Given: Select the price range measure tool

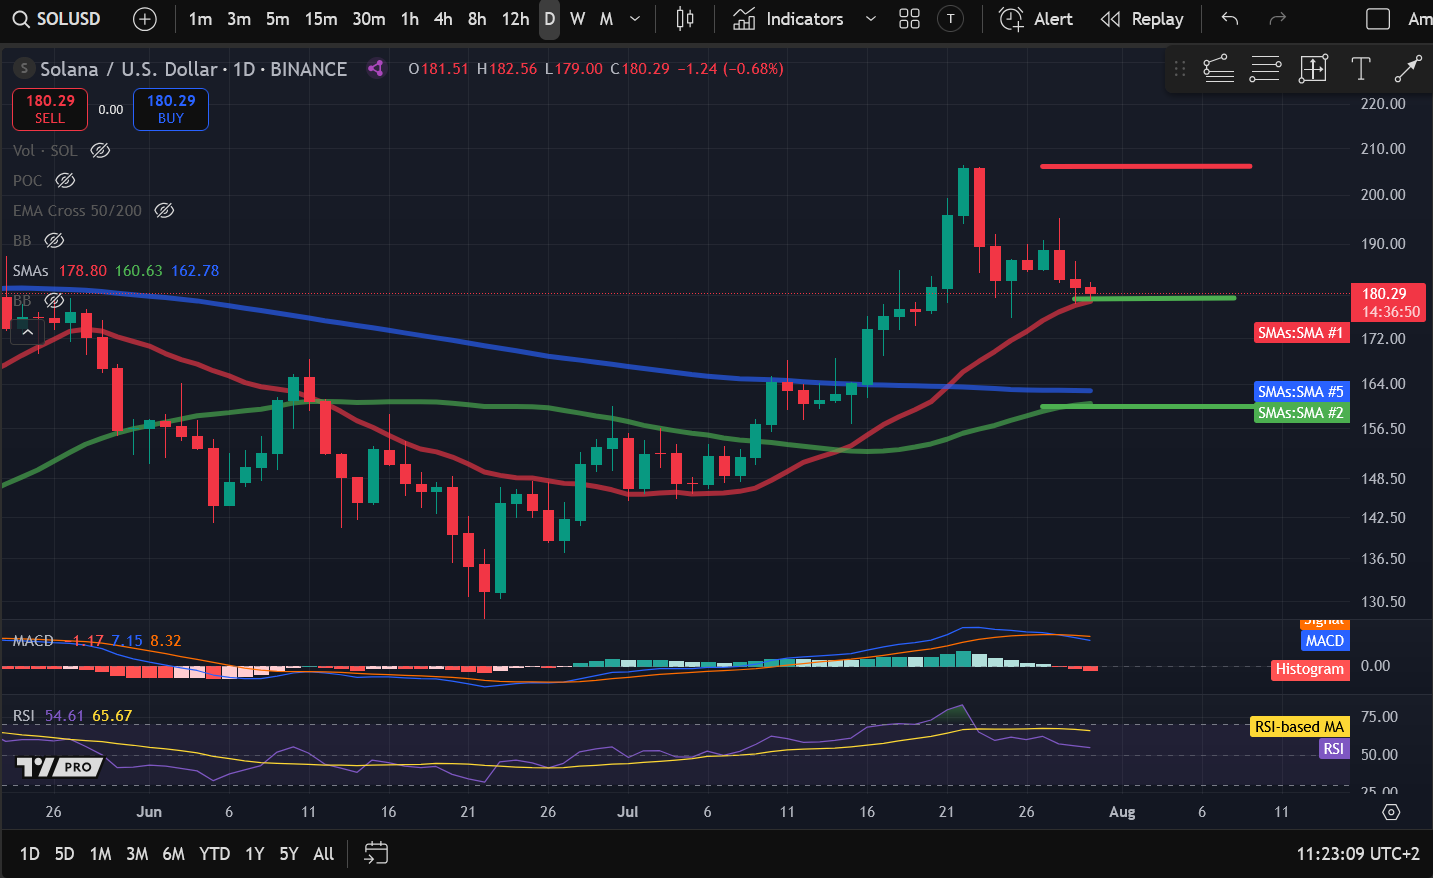Looking at the screenshot, I should (x=1313, y=69).
